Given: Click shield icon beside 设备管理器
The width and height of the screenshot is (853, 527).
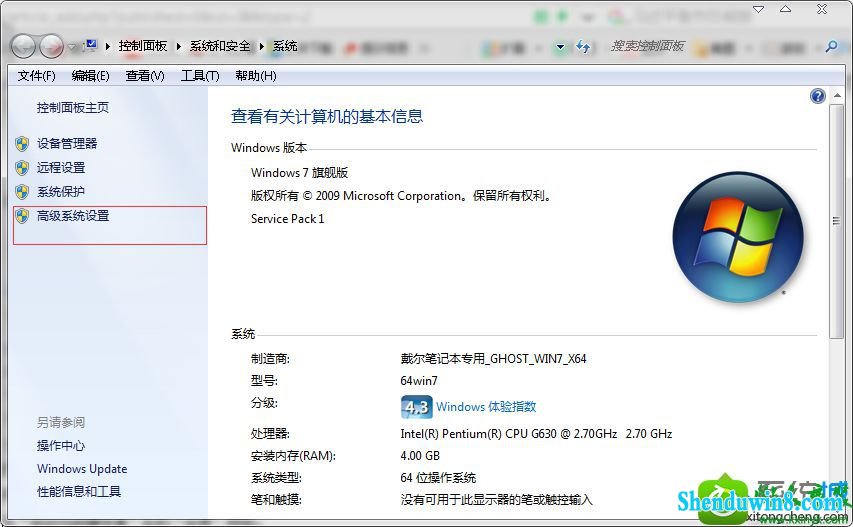Looking at the screenshot, I should tap(22, 144).
